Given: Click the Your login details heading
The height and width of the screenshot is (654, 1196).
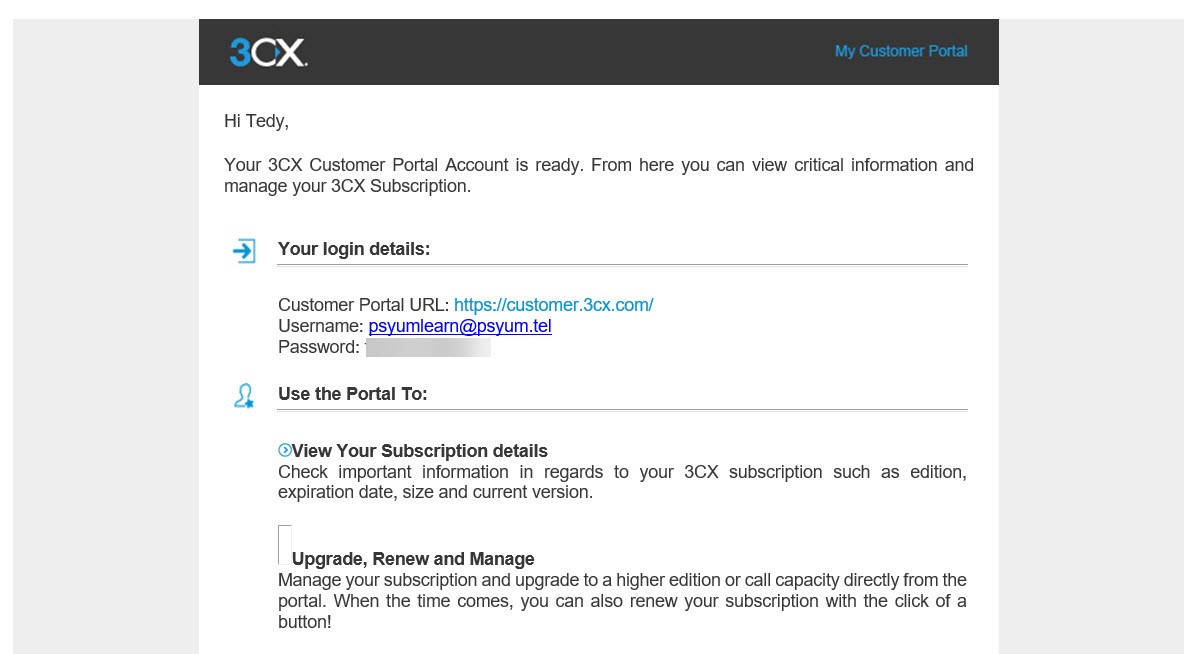Looking at the screenshot, I should click(x=354, y=249).
